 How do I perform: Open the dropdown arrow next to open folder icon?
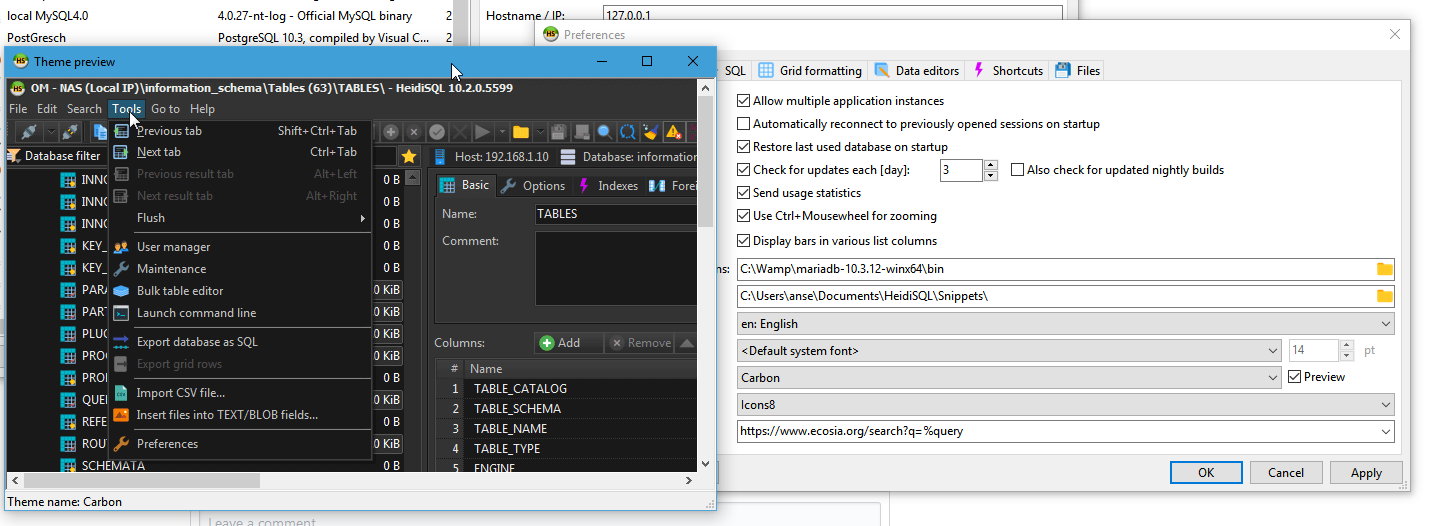point(539,132)
